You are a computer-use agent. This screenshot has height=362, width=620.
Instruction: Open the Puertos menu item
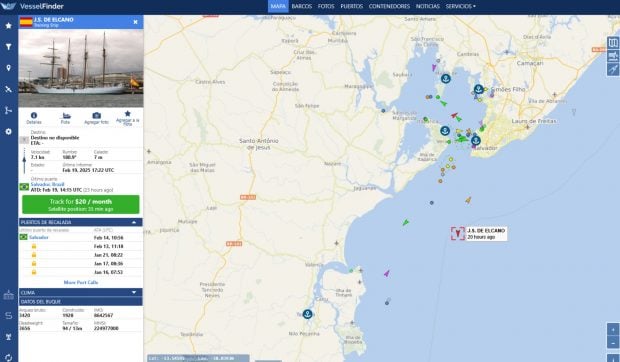point(352,6)
